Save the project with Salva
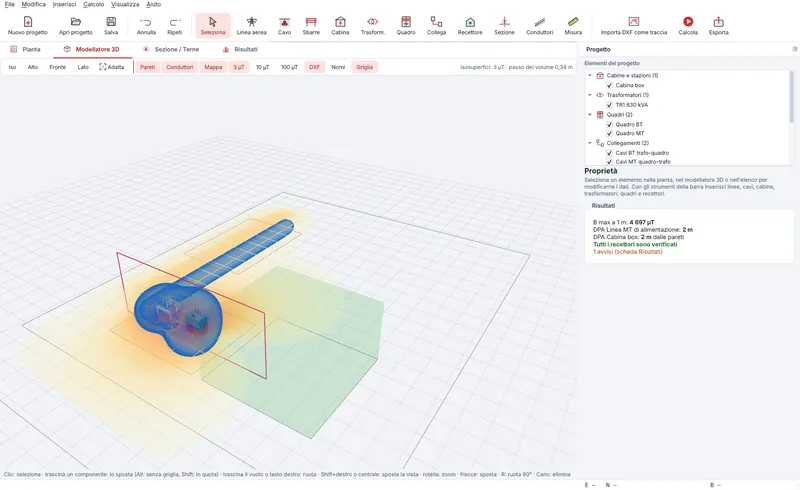 tap(111, 26)
